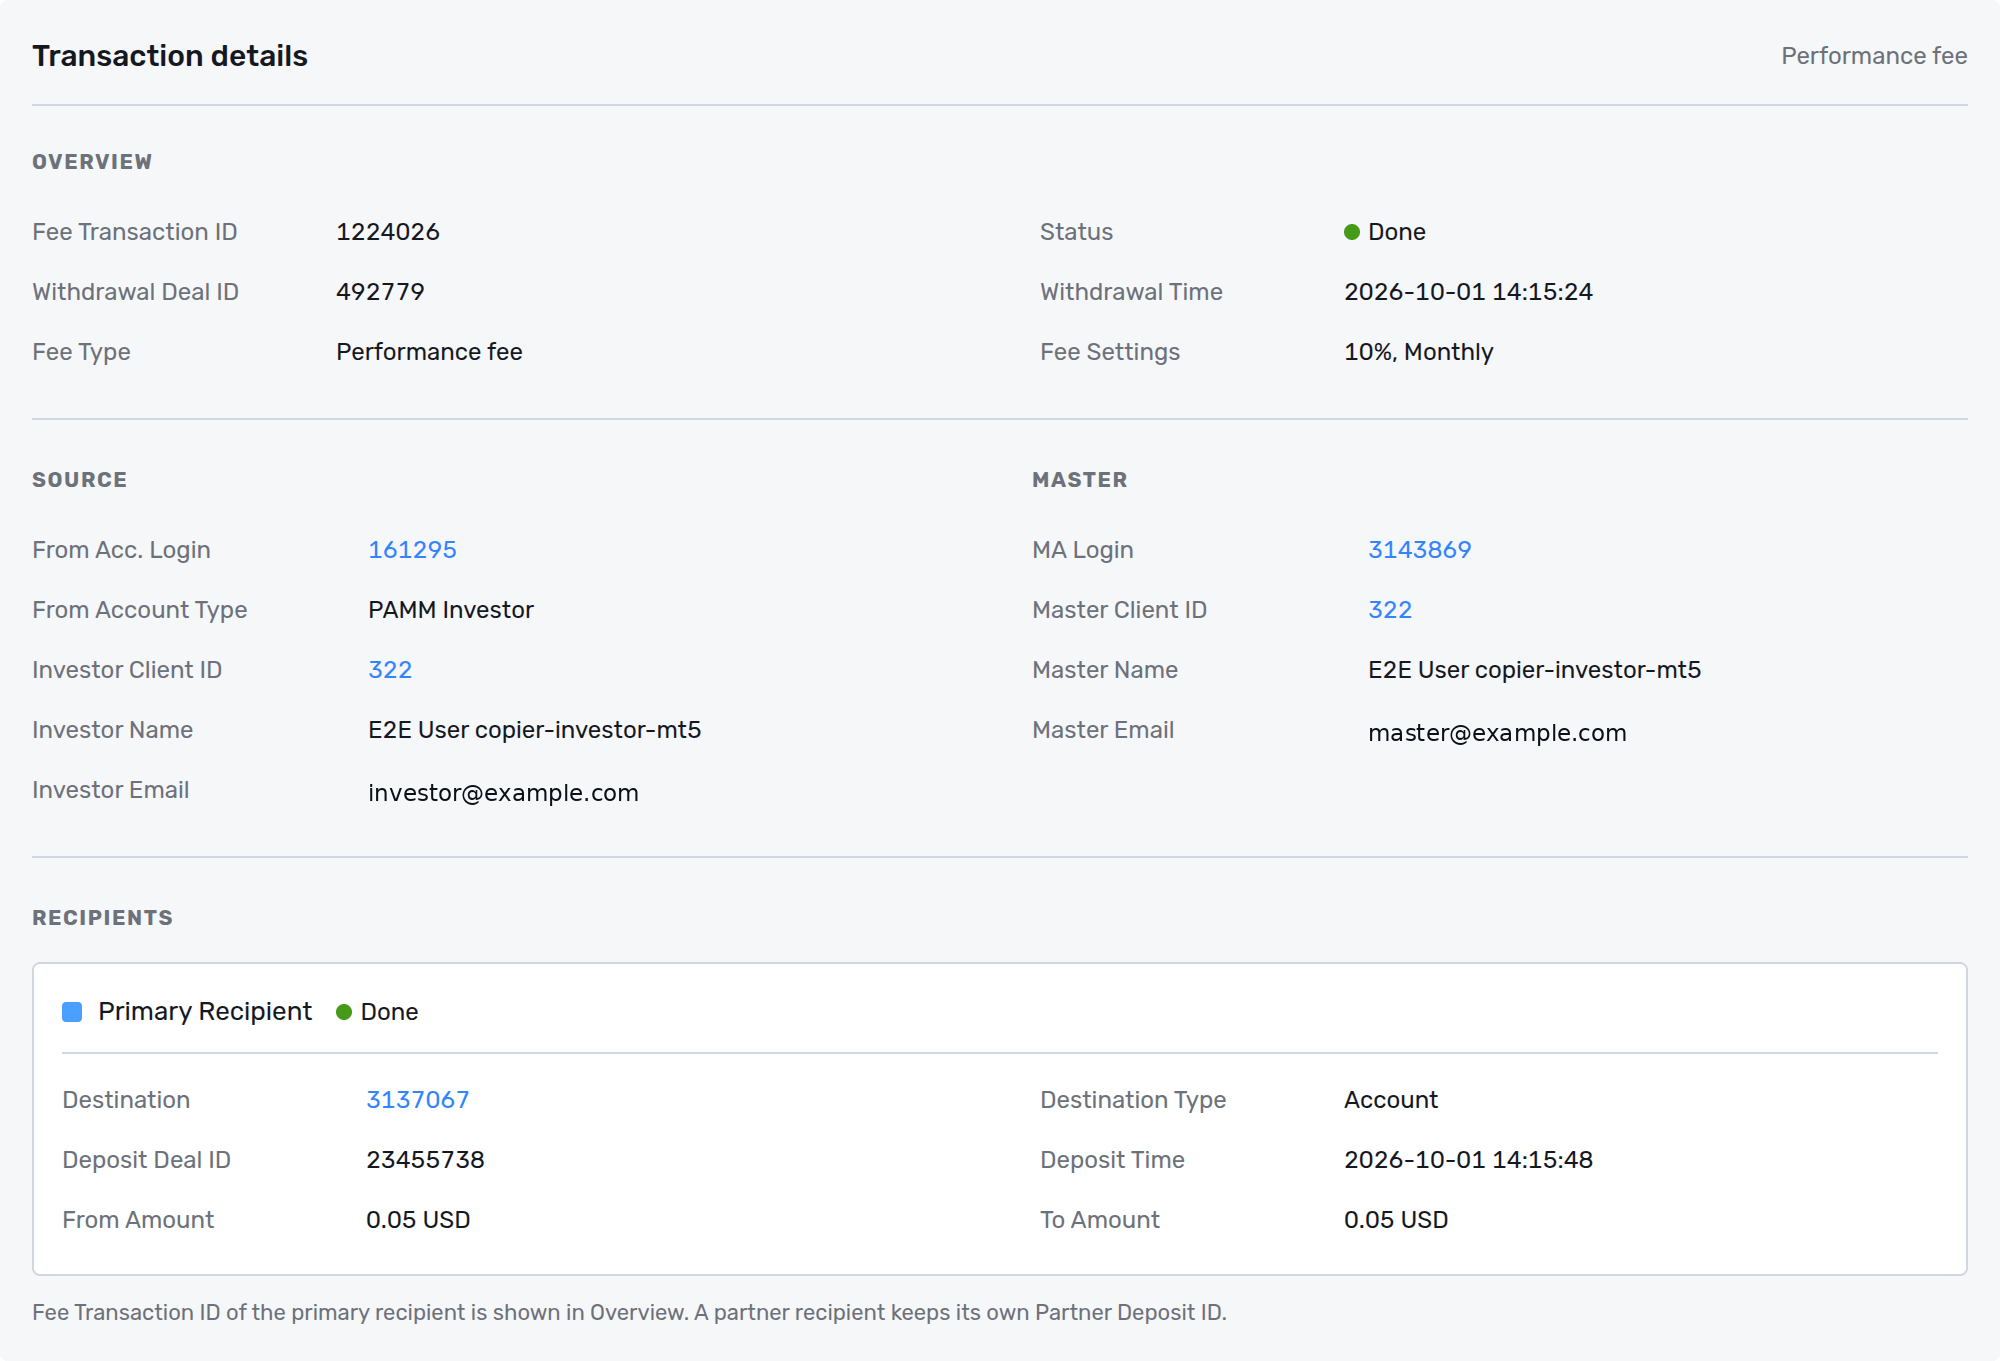Click Withdrawal Time 2026-10-01 14:15:24

click(1468, 292)
